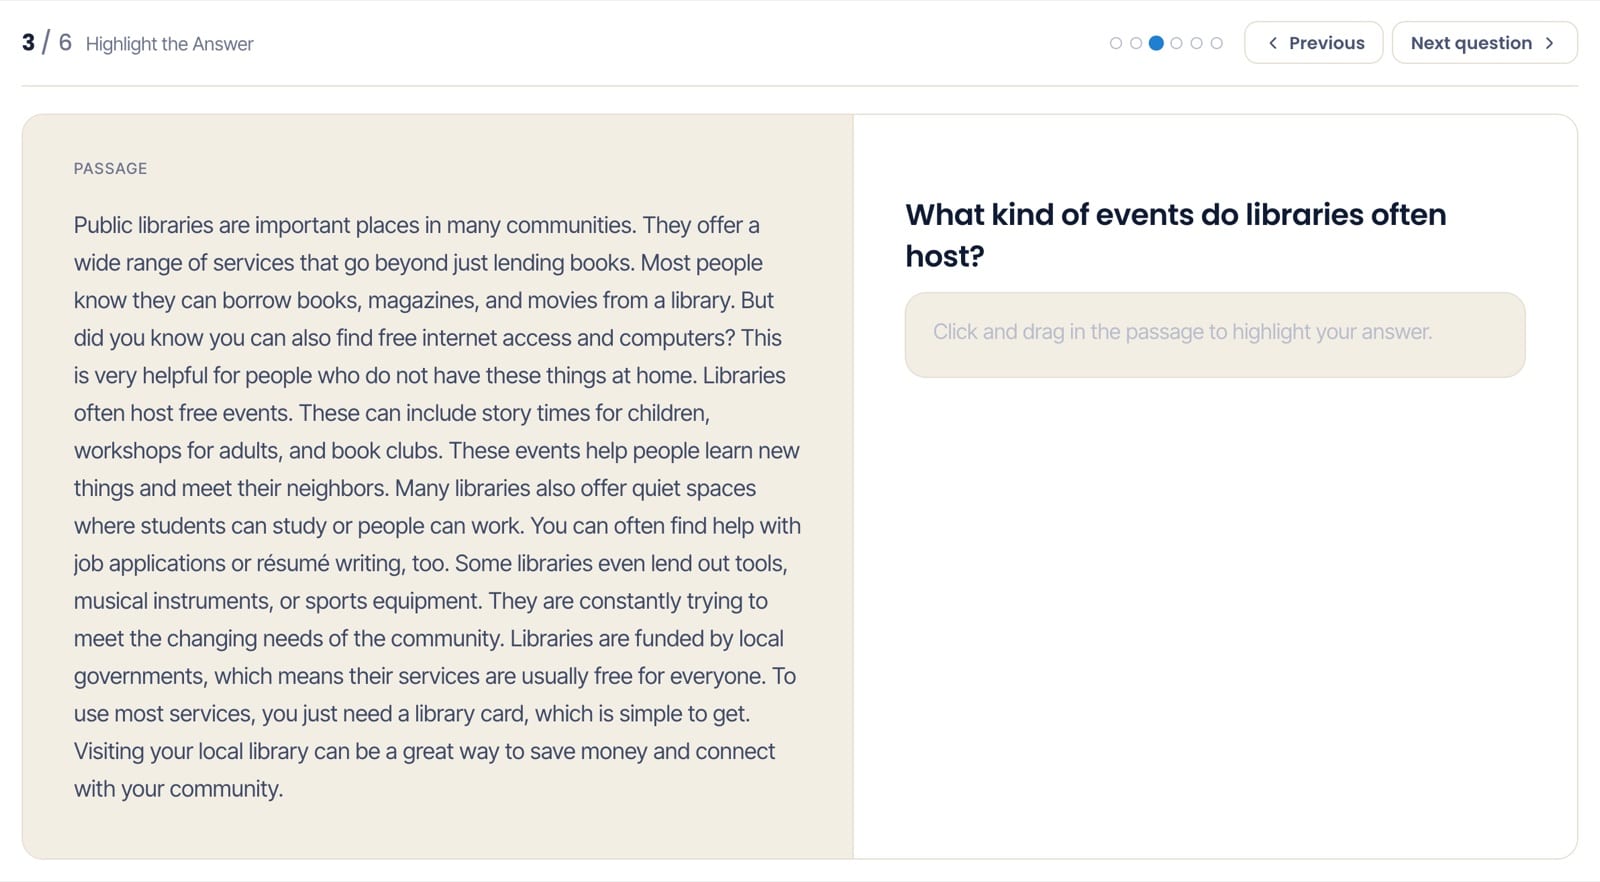Select the fourth progress dot
This screenshot has height=882, width=1600.
[x=1176, y=43]
